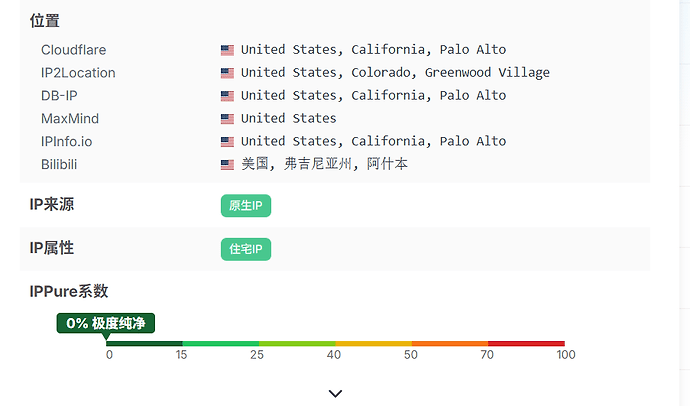Click the 位置 section heading
This screenshot has height=406, width=690.
tap(44, 21)
